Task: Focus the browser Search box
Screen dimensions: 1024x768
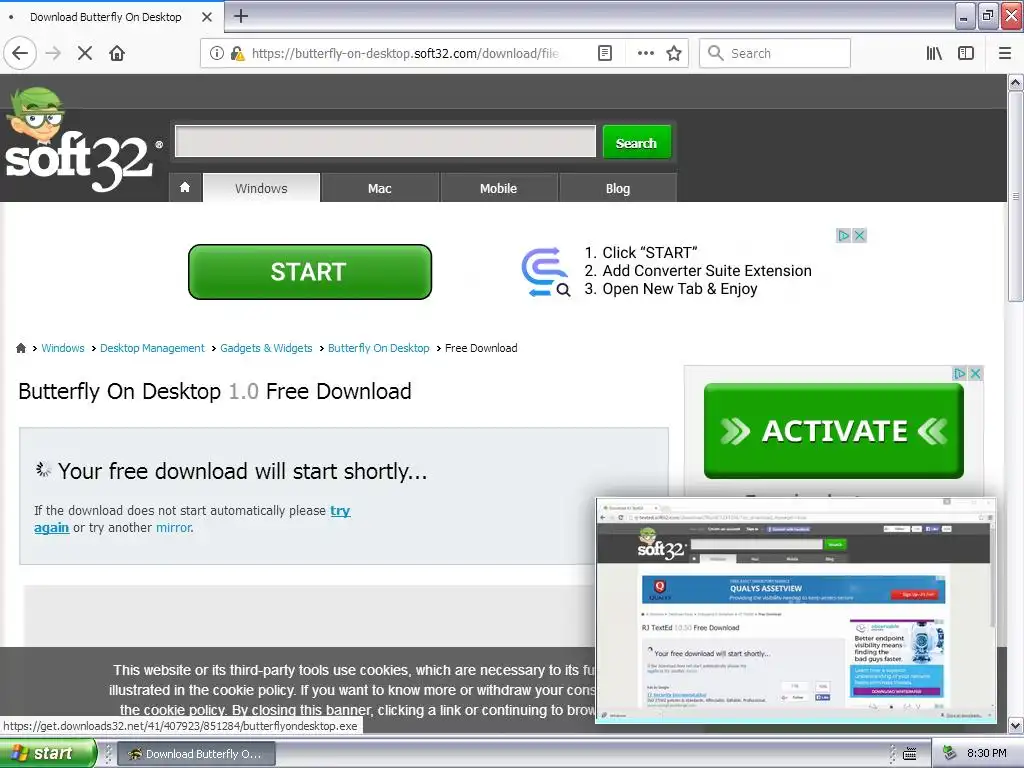Action: pos(775,53)
